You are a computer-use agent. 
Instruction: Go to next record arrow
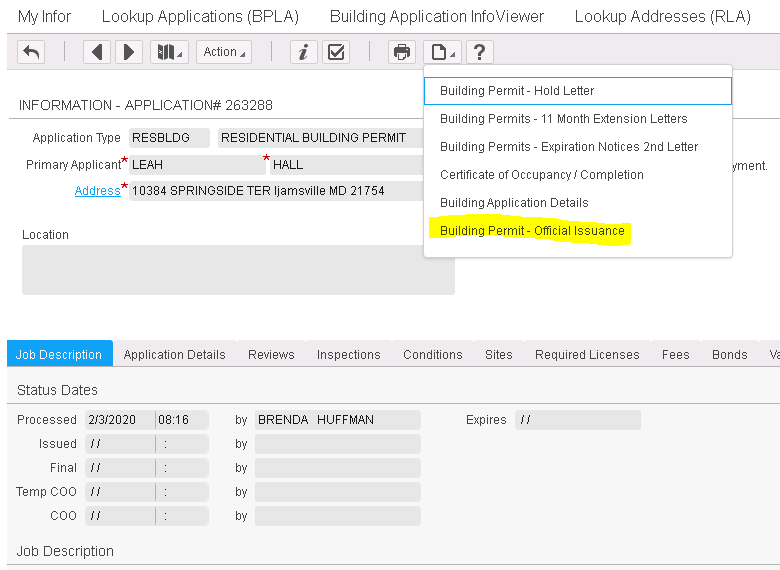coord(129,52)
